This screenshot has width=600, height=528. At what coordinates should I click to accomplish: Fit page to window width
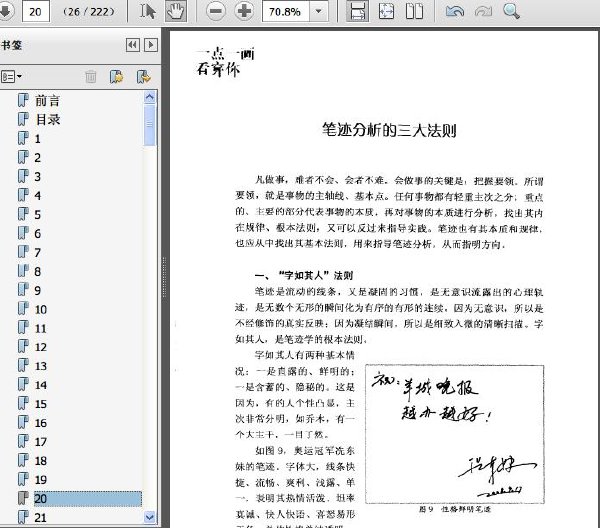pyautogui.click(x=386, y=11)
